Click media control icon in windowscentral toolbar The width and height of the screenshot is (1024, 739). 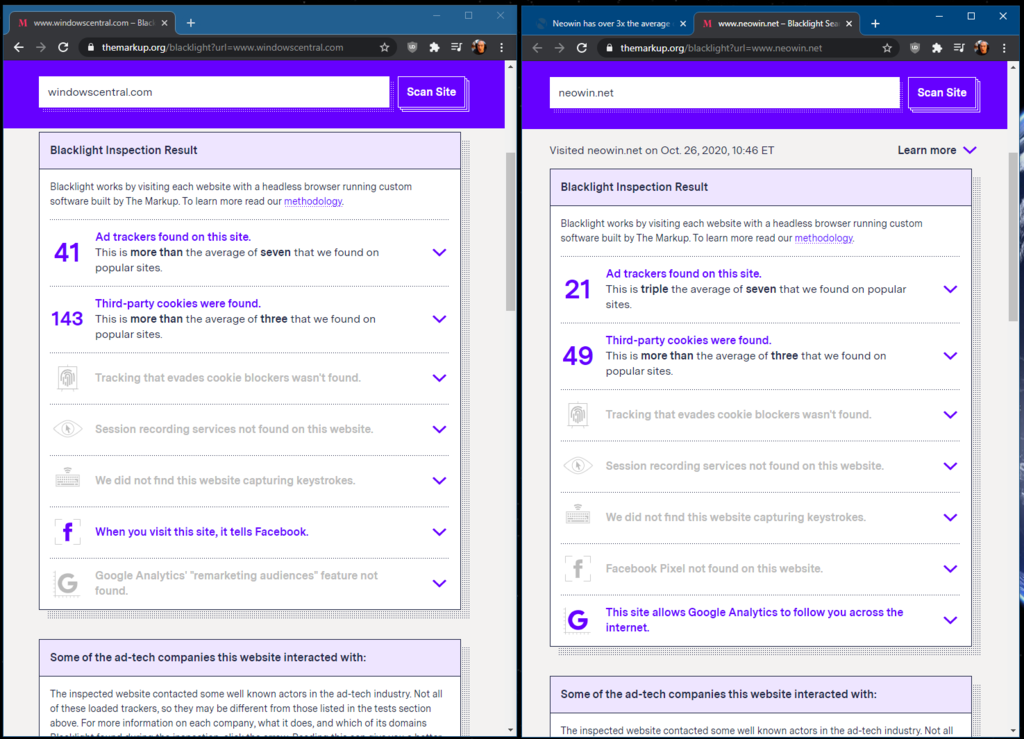pyautogui.click(x=456, y=47)
